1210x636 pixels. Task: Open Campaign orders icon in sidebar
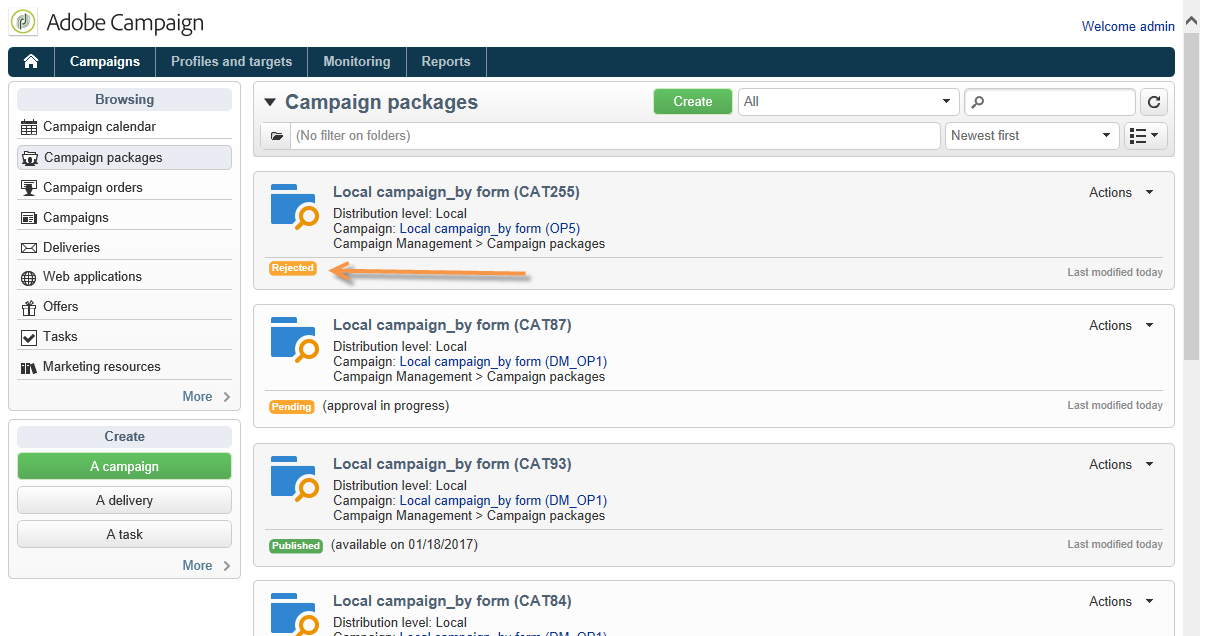tap(28, 187)
